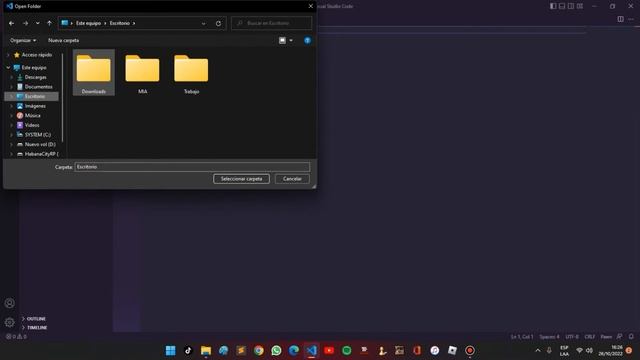Expand the 'SYSTEM (C:)' tree node arrow
This screenshot has height=360, width=640.
11,135
